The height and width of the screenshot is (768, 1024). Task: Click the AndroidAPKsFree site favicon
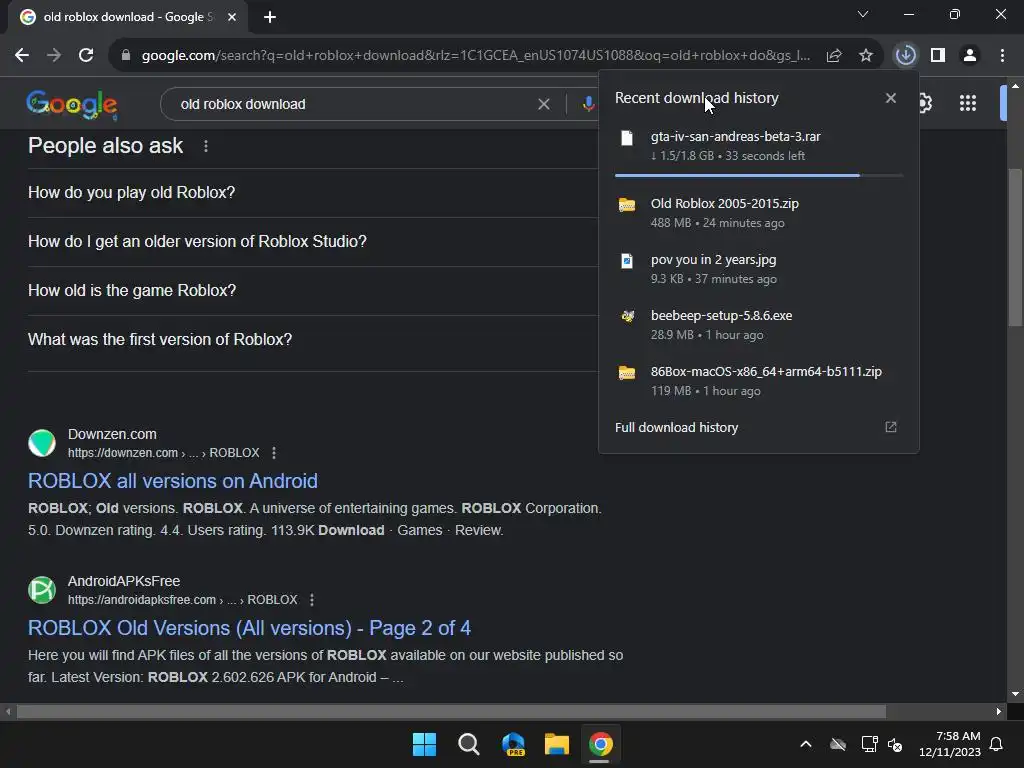[x=42, y=590]
